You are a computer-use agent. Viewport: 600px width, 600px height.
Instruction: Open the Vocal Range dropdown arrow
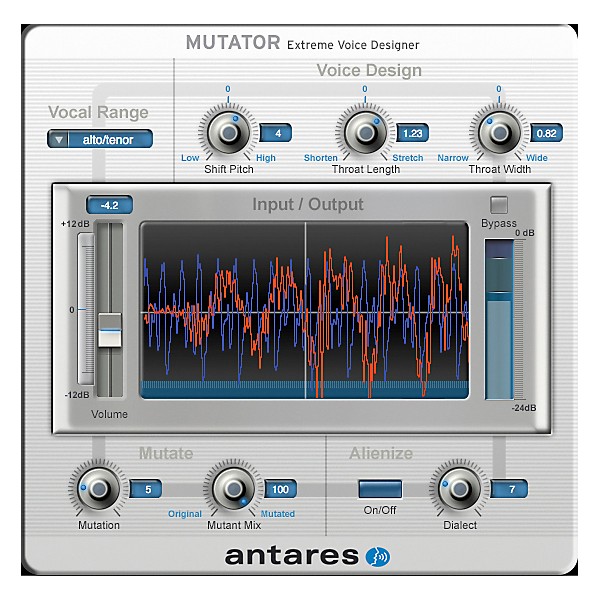(x=58, y=140)
